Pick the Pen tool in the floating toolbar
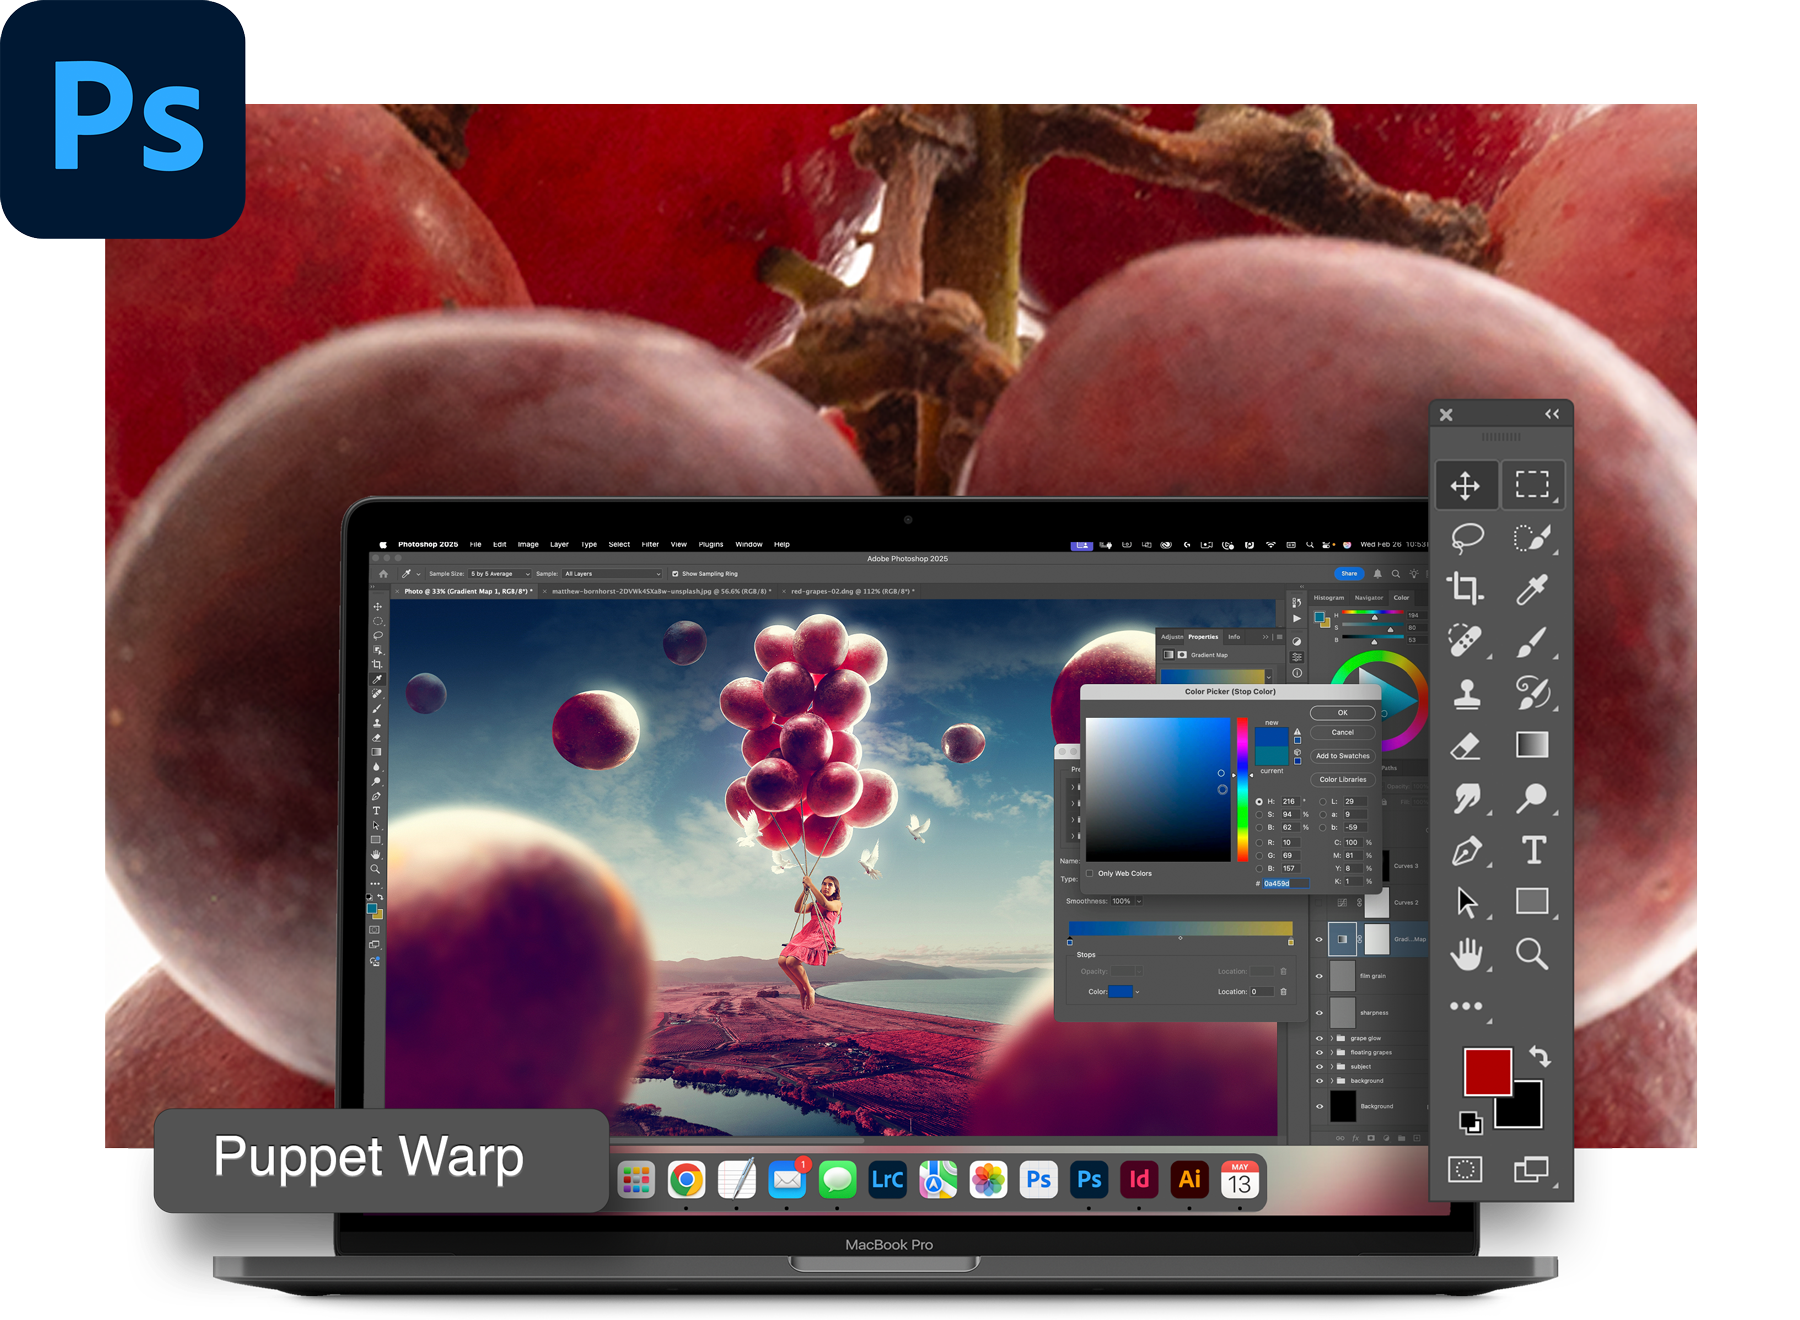Viewport: 1800px width, 1320px height. [1466, 850]
